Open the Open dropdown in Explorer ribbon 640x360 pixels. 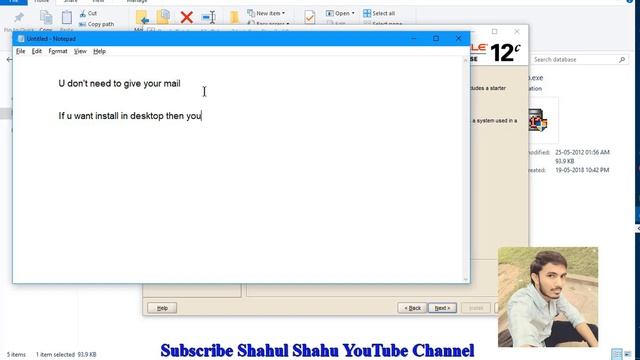[340, 13]
